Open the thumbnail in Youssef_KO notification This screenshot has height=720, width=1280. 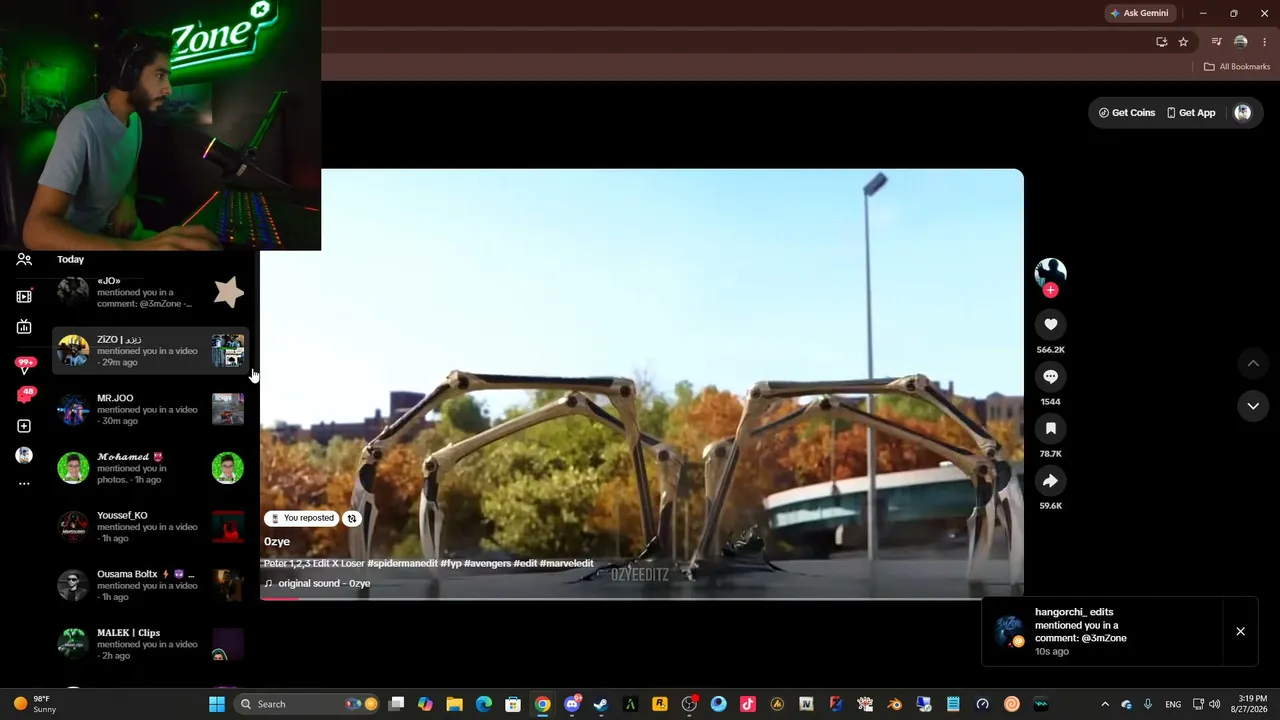pyautogui.click(x=228, y=527)
